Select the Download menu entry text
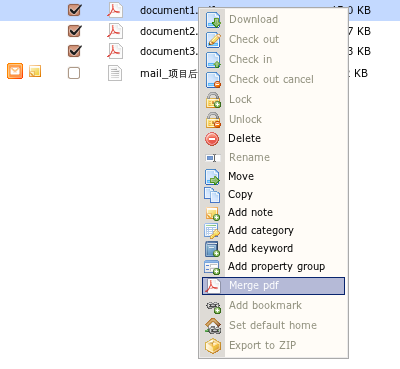Screen dimensions: 400x369 253,19
